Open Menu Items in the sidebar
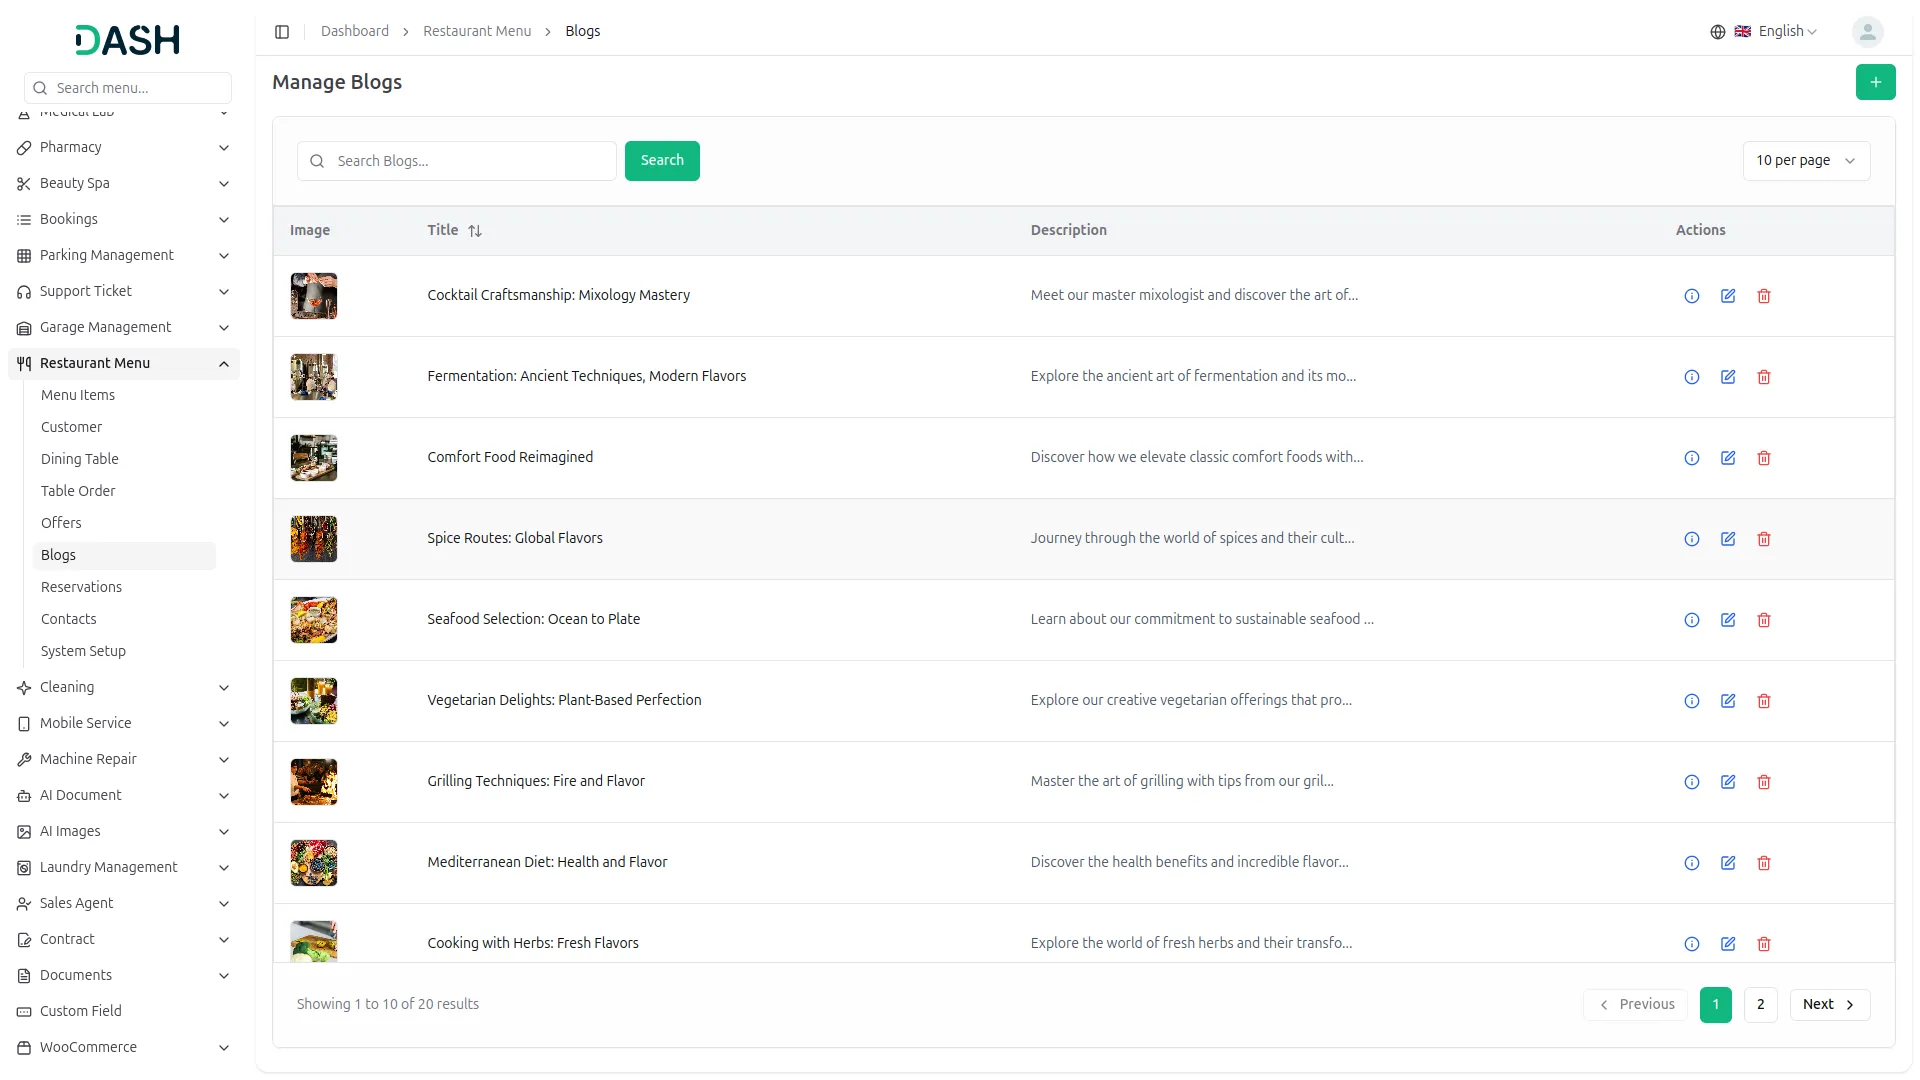 (78, 395)
